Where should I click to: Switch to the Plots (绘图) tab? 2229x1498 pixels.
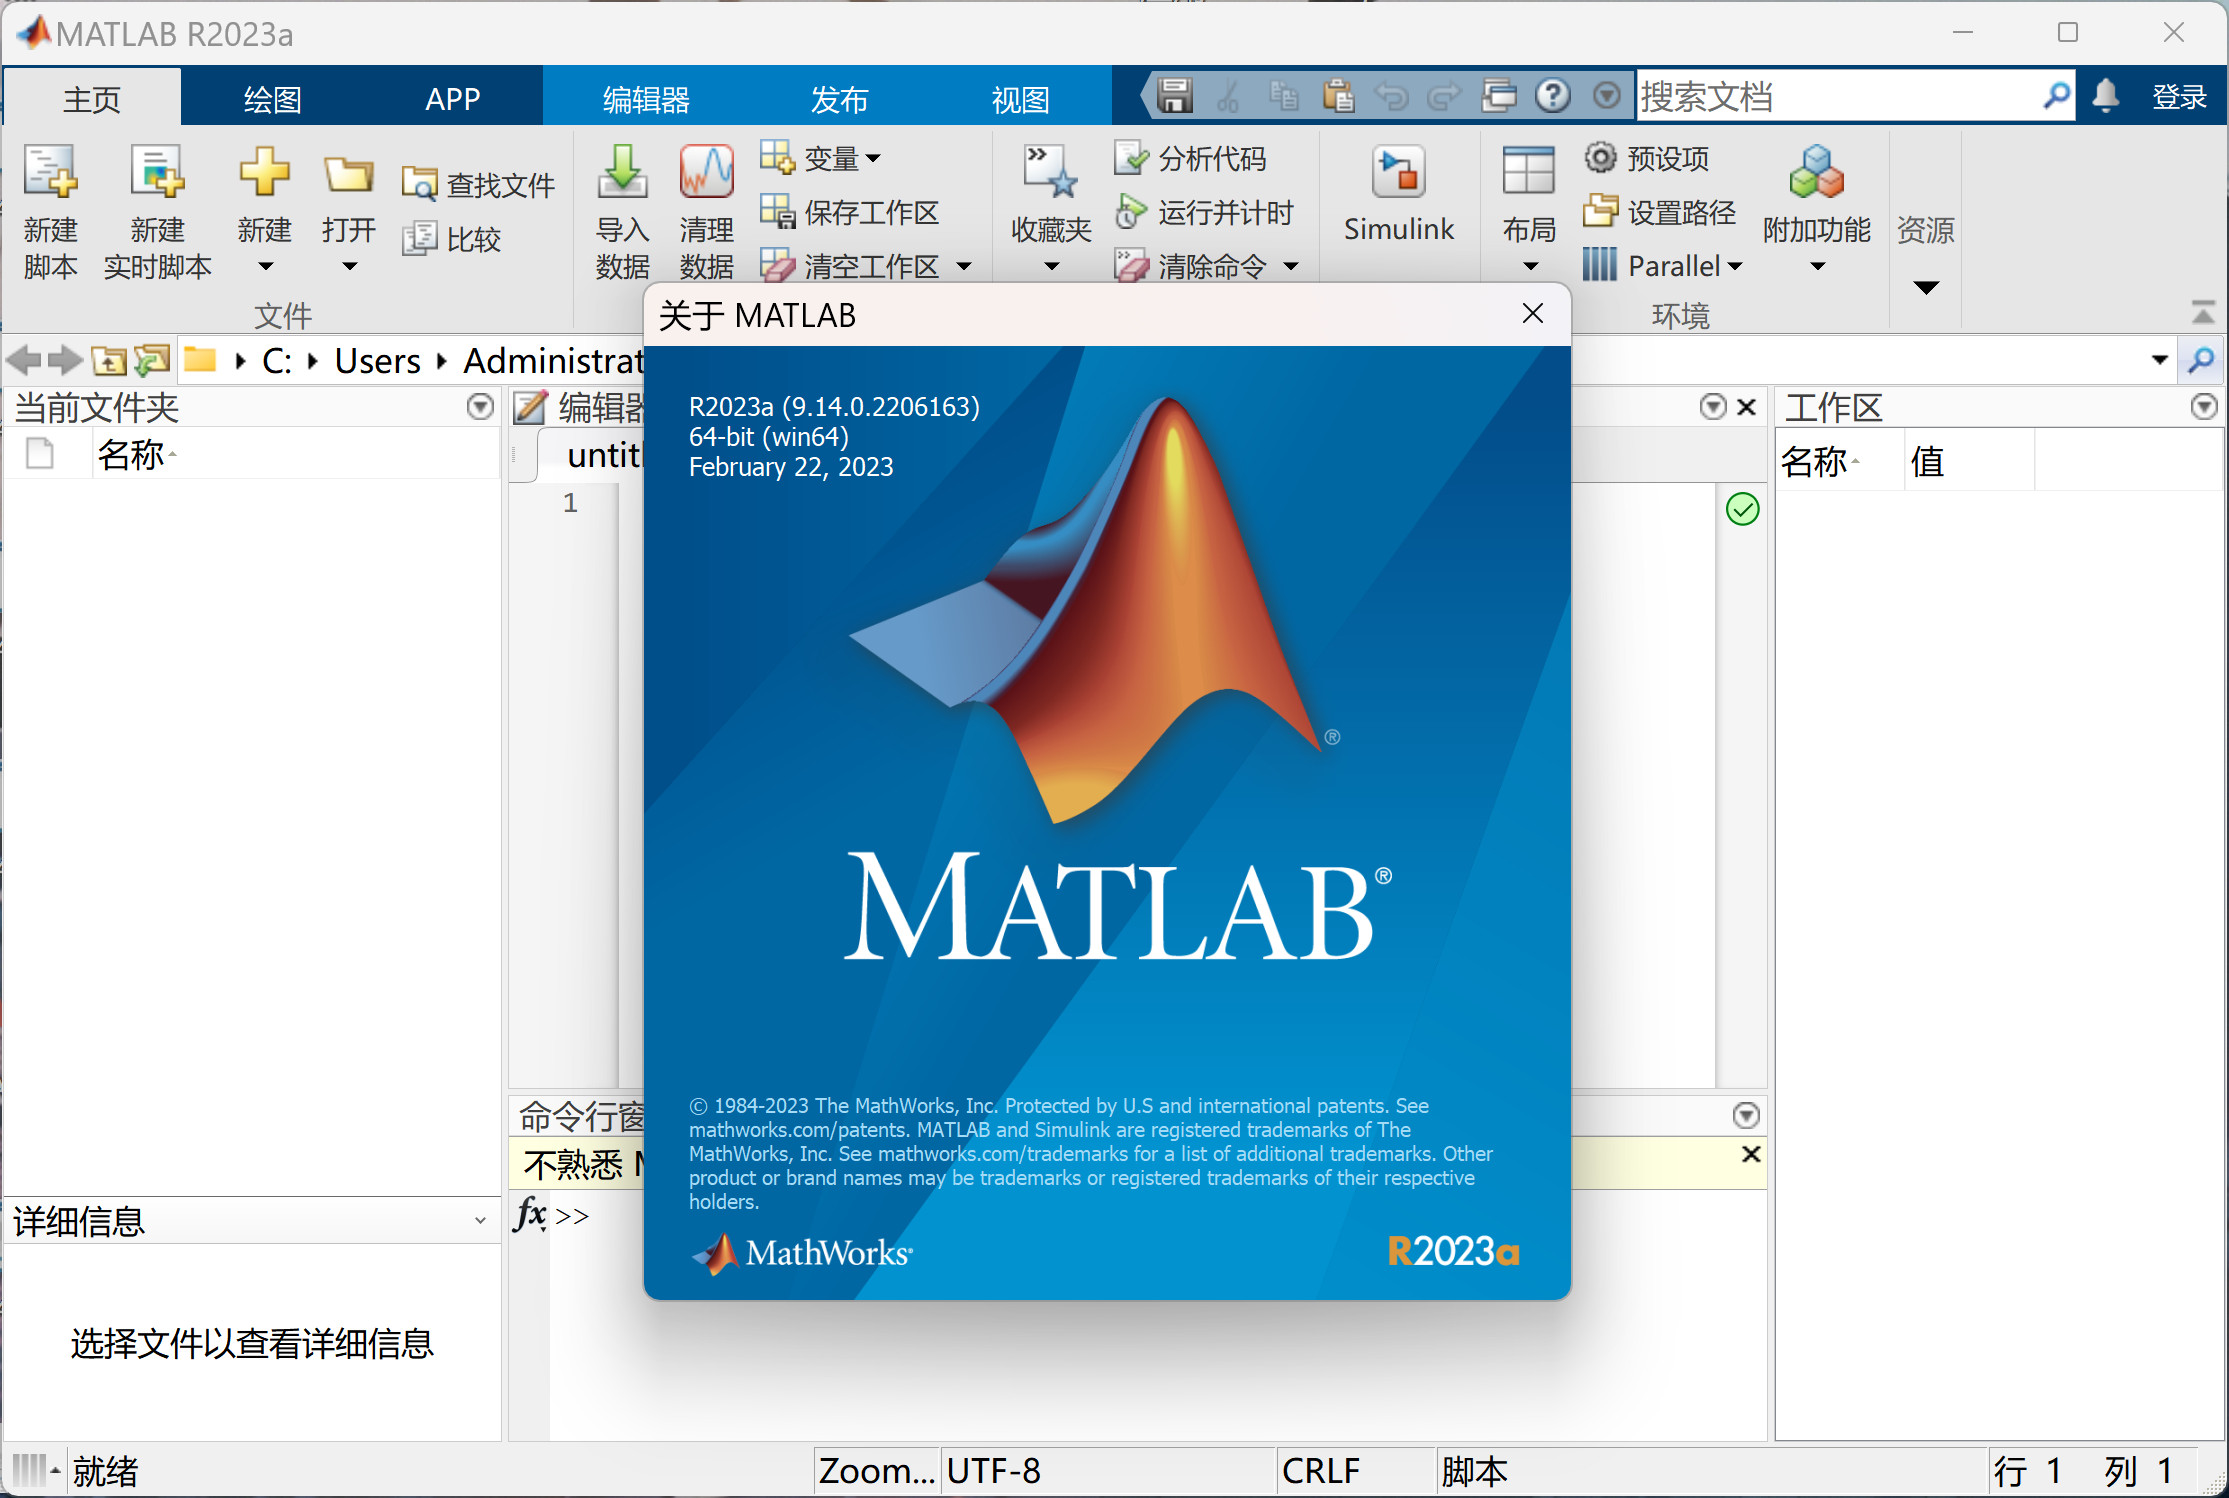272,98
